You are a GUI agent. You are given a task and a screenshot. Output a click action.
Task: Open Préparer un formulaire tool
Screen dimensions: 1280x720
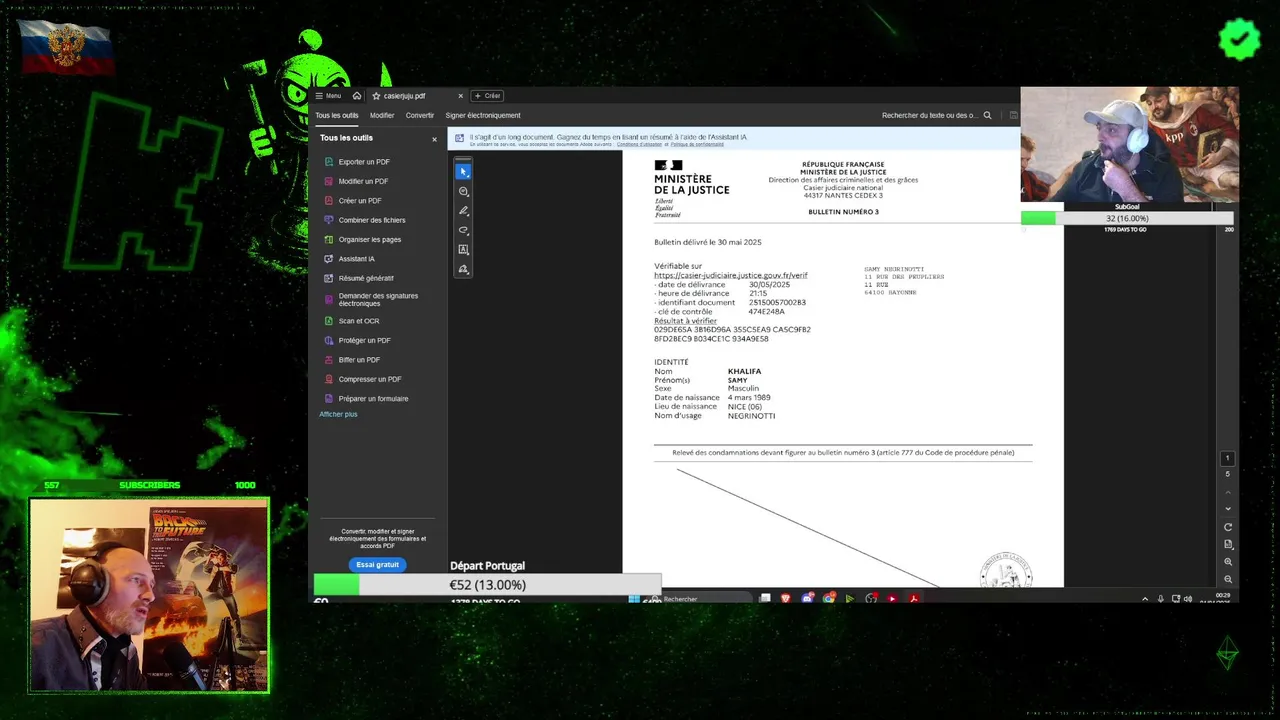click(x=373, y=399)
